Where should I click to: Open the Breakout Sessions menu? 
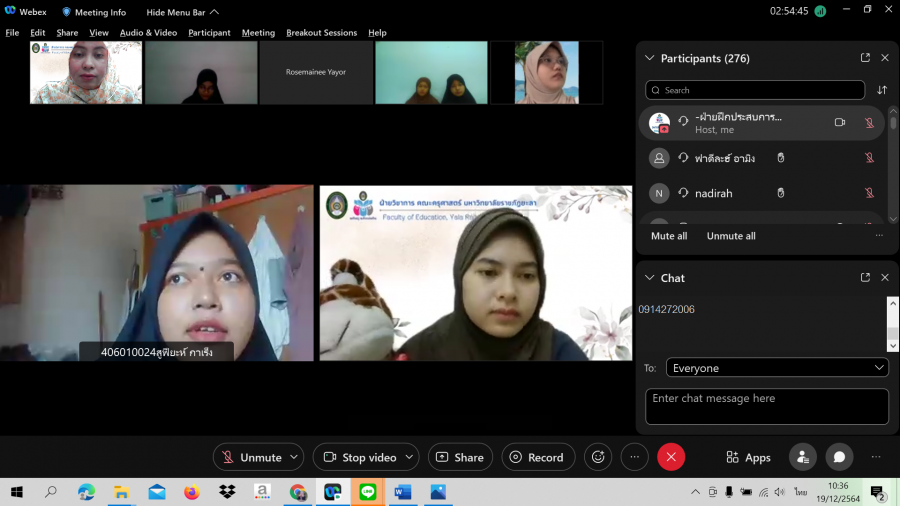321,33
